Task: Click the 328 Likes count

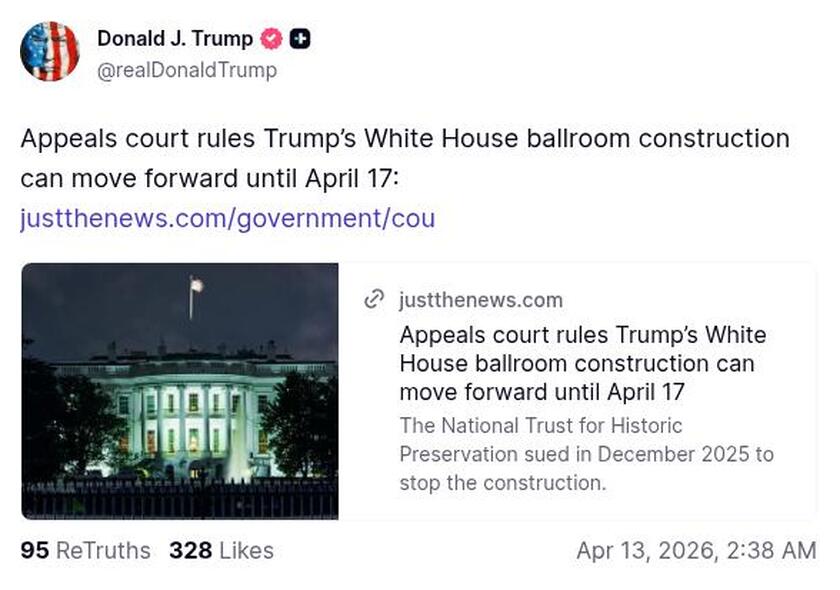Action: [x=224, y=551]
